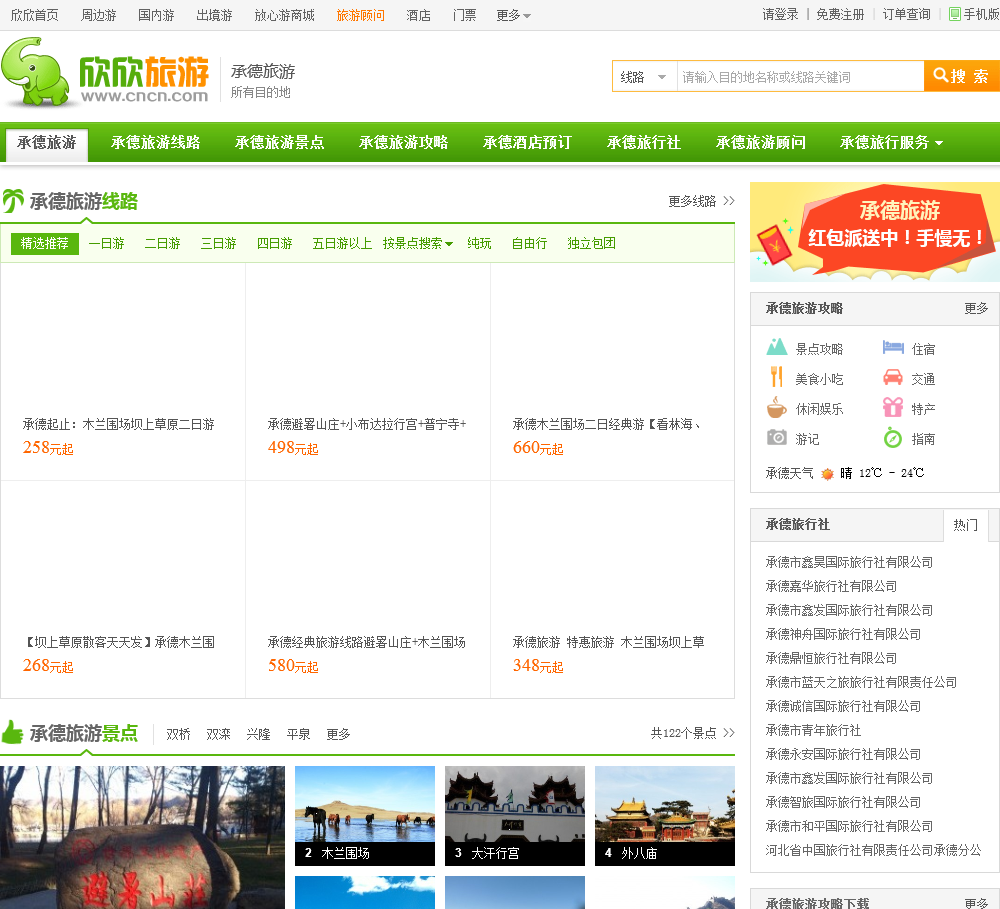Open the 外八庙 scenic spot thumbnail
This screenshot has width=1000, height=909.
pos(665,816)
